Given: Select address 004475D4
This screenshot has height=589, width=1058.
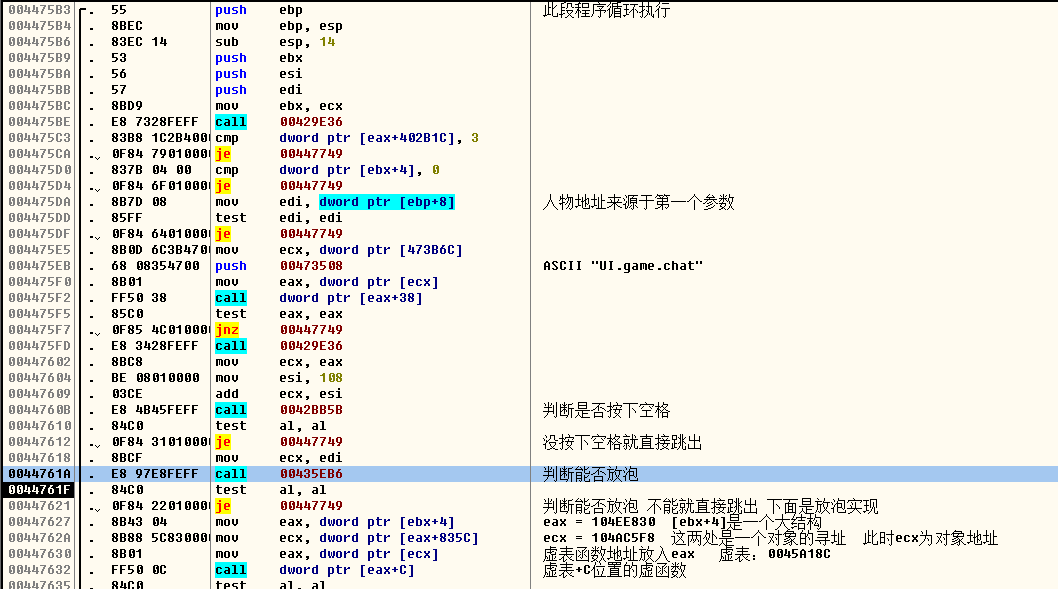Looking at the screenshot, I should 39,186.
